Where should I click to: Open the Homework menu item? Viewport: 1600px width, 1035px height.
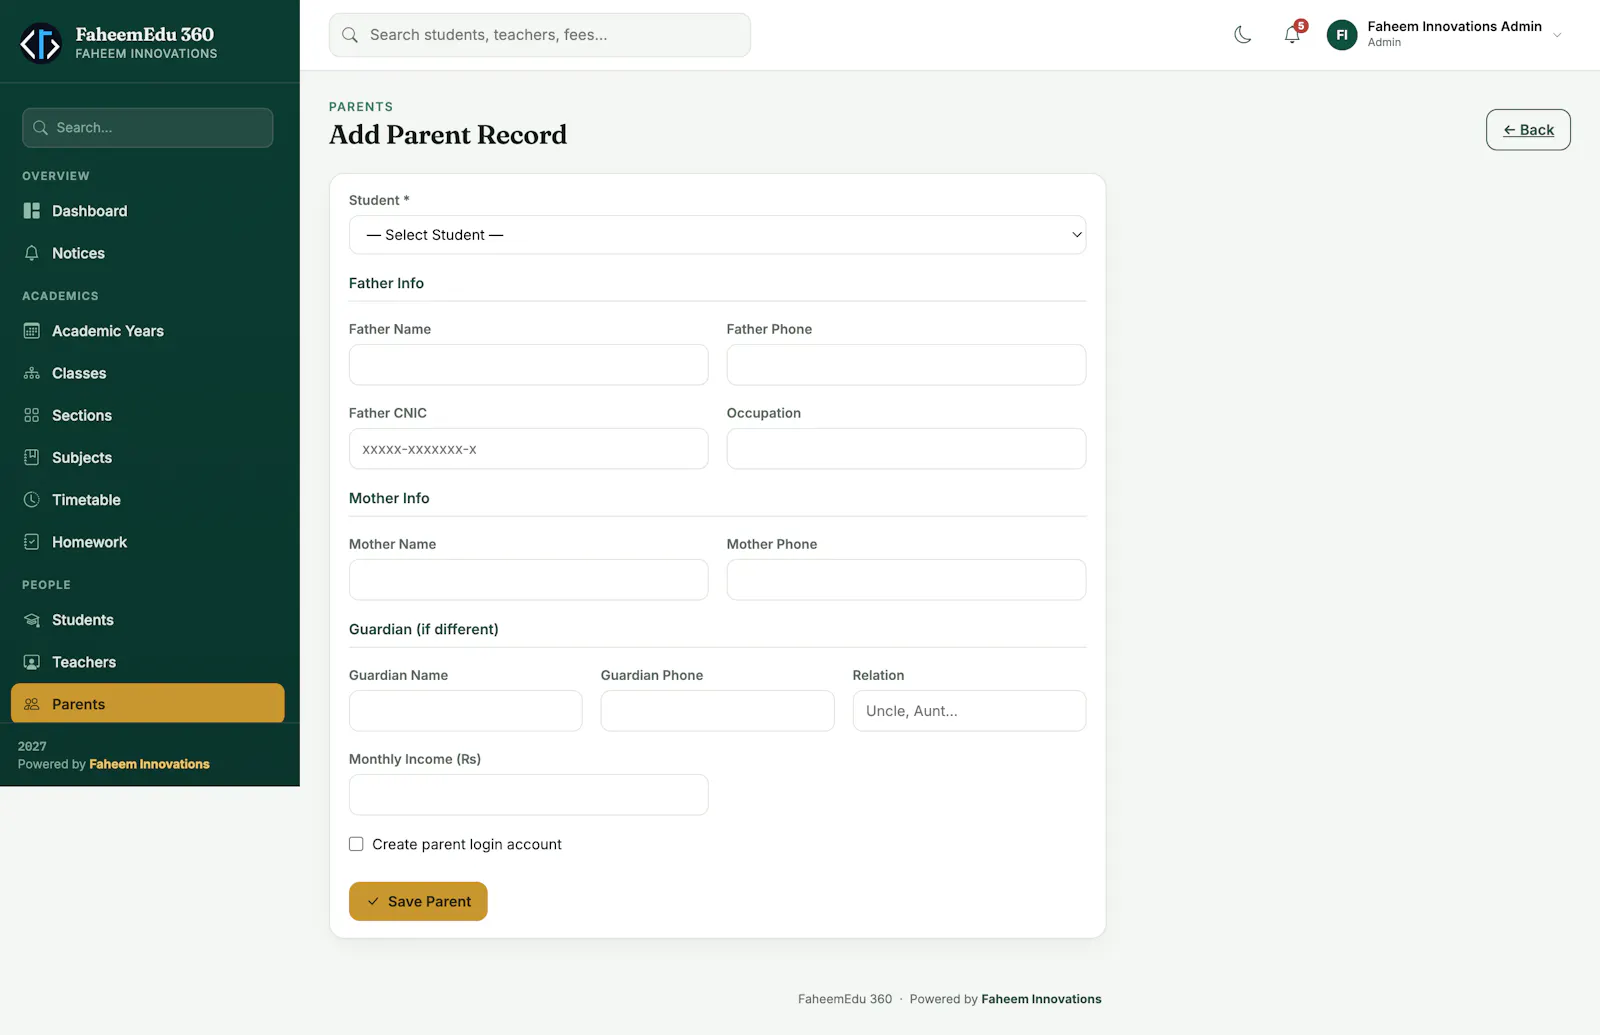(x=148, y=541)
